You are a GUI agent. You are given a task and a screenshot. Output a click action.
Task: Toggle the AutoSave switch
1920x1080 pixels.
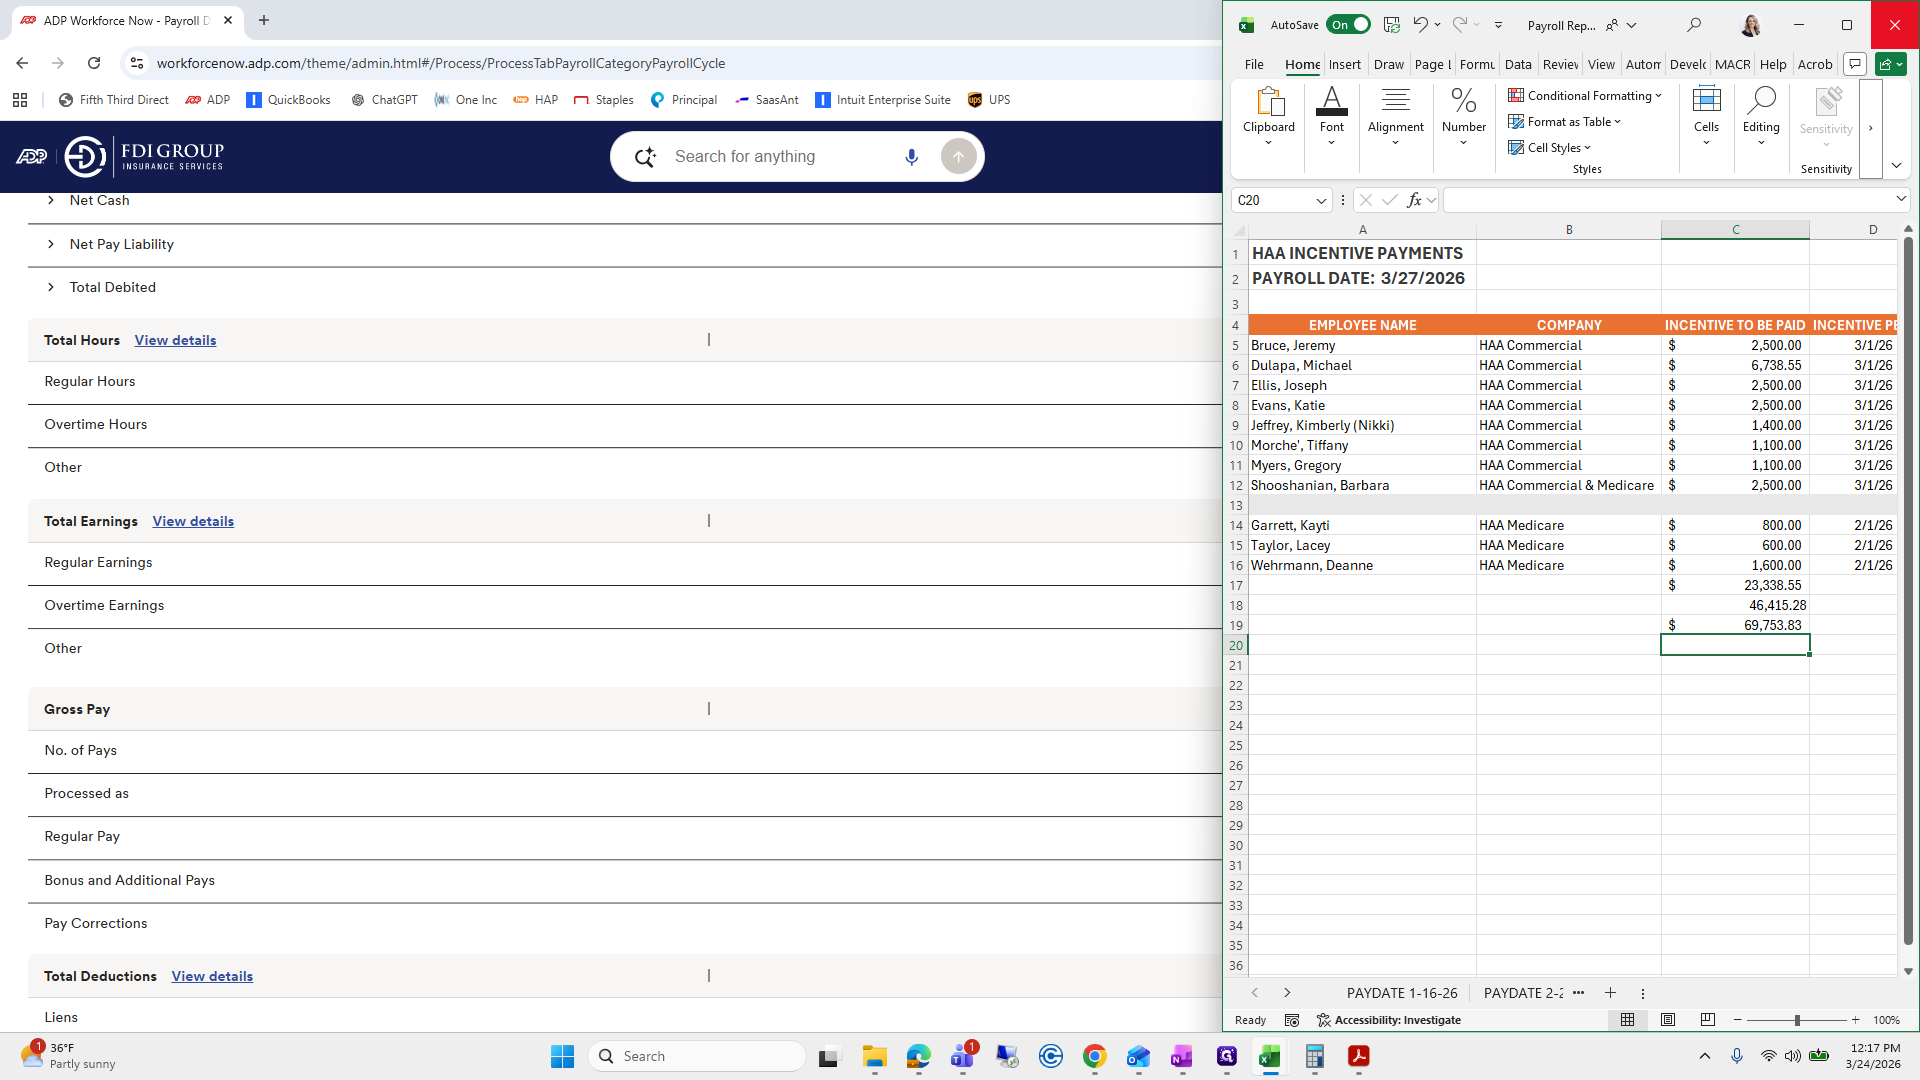pyautogui.click(x=1348, y=25)
